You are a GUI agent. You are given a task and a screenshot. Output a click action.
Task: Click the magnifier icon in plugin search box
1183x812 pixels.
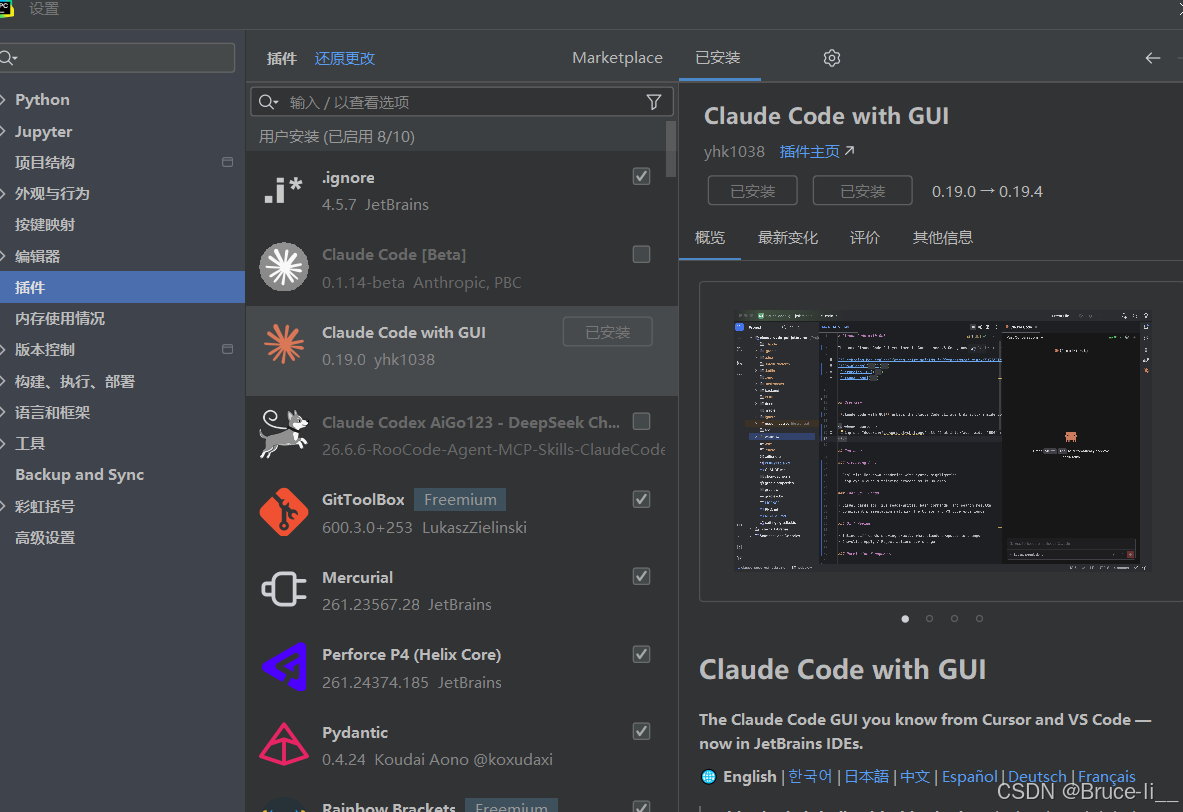[268, 102]
